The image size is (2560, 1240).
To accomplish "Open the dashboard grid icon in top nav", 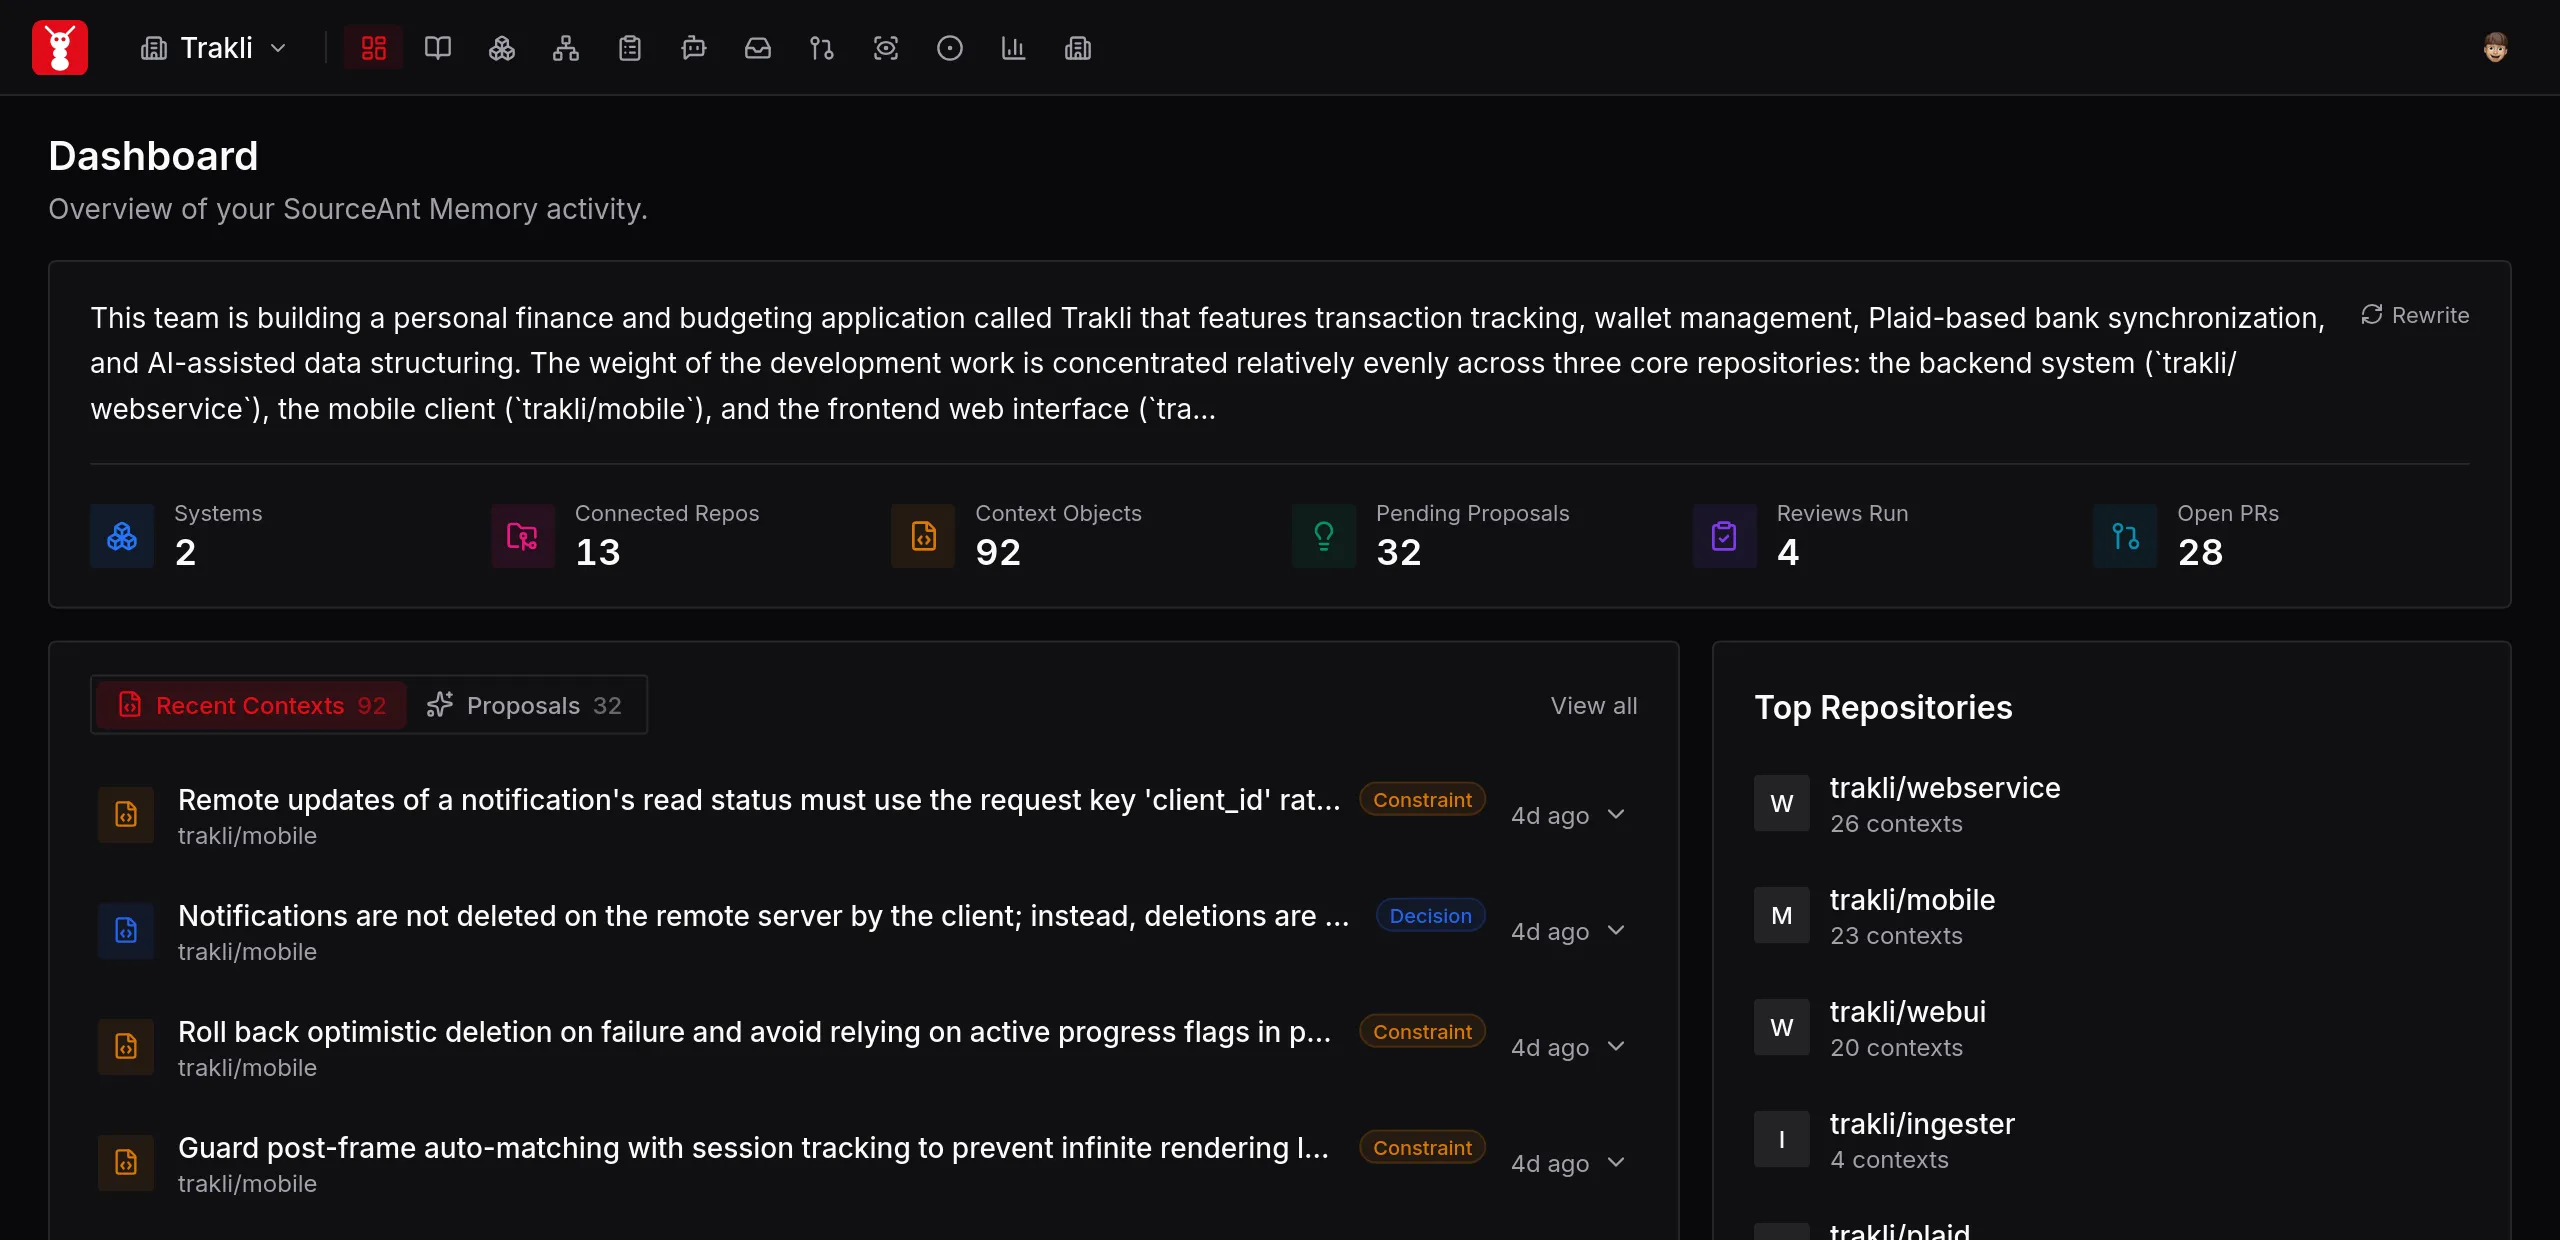I will (x=374, y=48).
